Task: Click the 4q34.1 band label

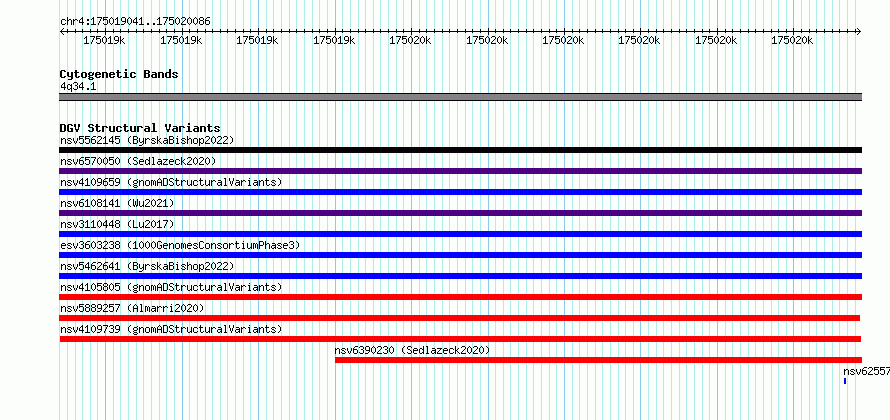Action: pyautogui.click(x=78, y=86)
